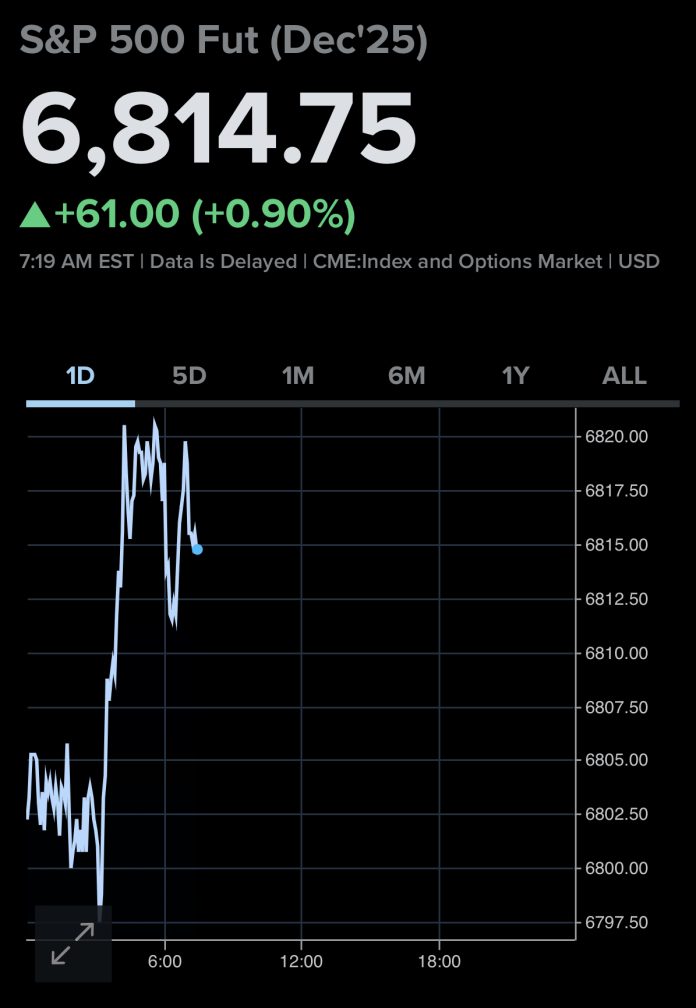
Task: Click the +61.00 (+0.90%) change text
Action: [x=205, y=214]
